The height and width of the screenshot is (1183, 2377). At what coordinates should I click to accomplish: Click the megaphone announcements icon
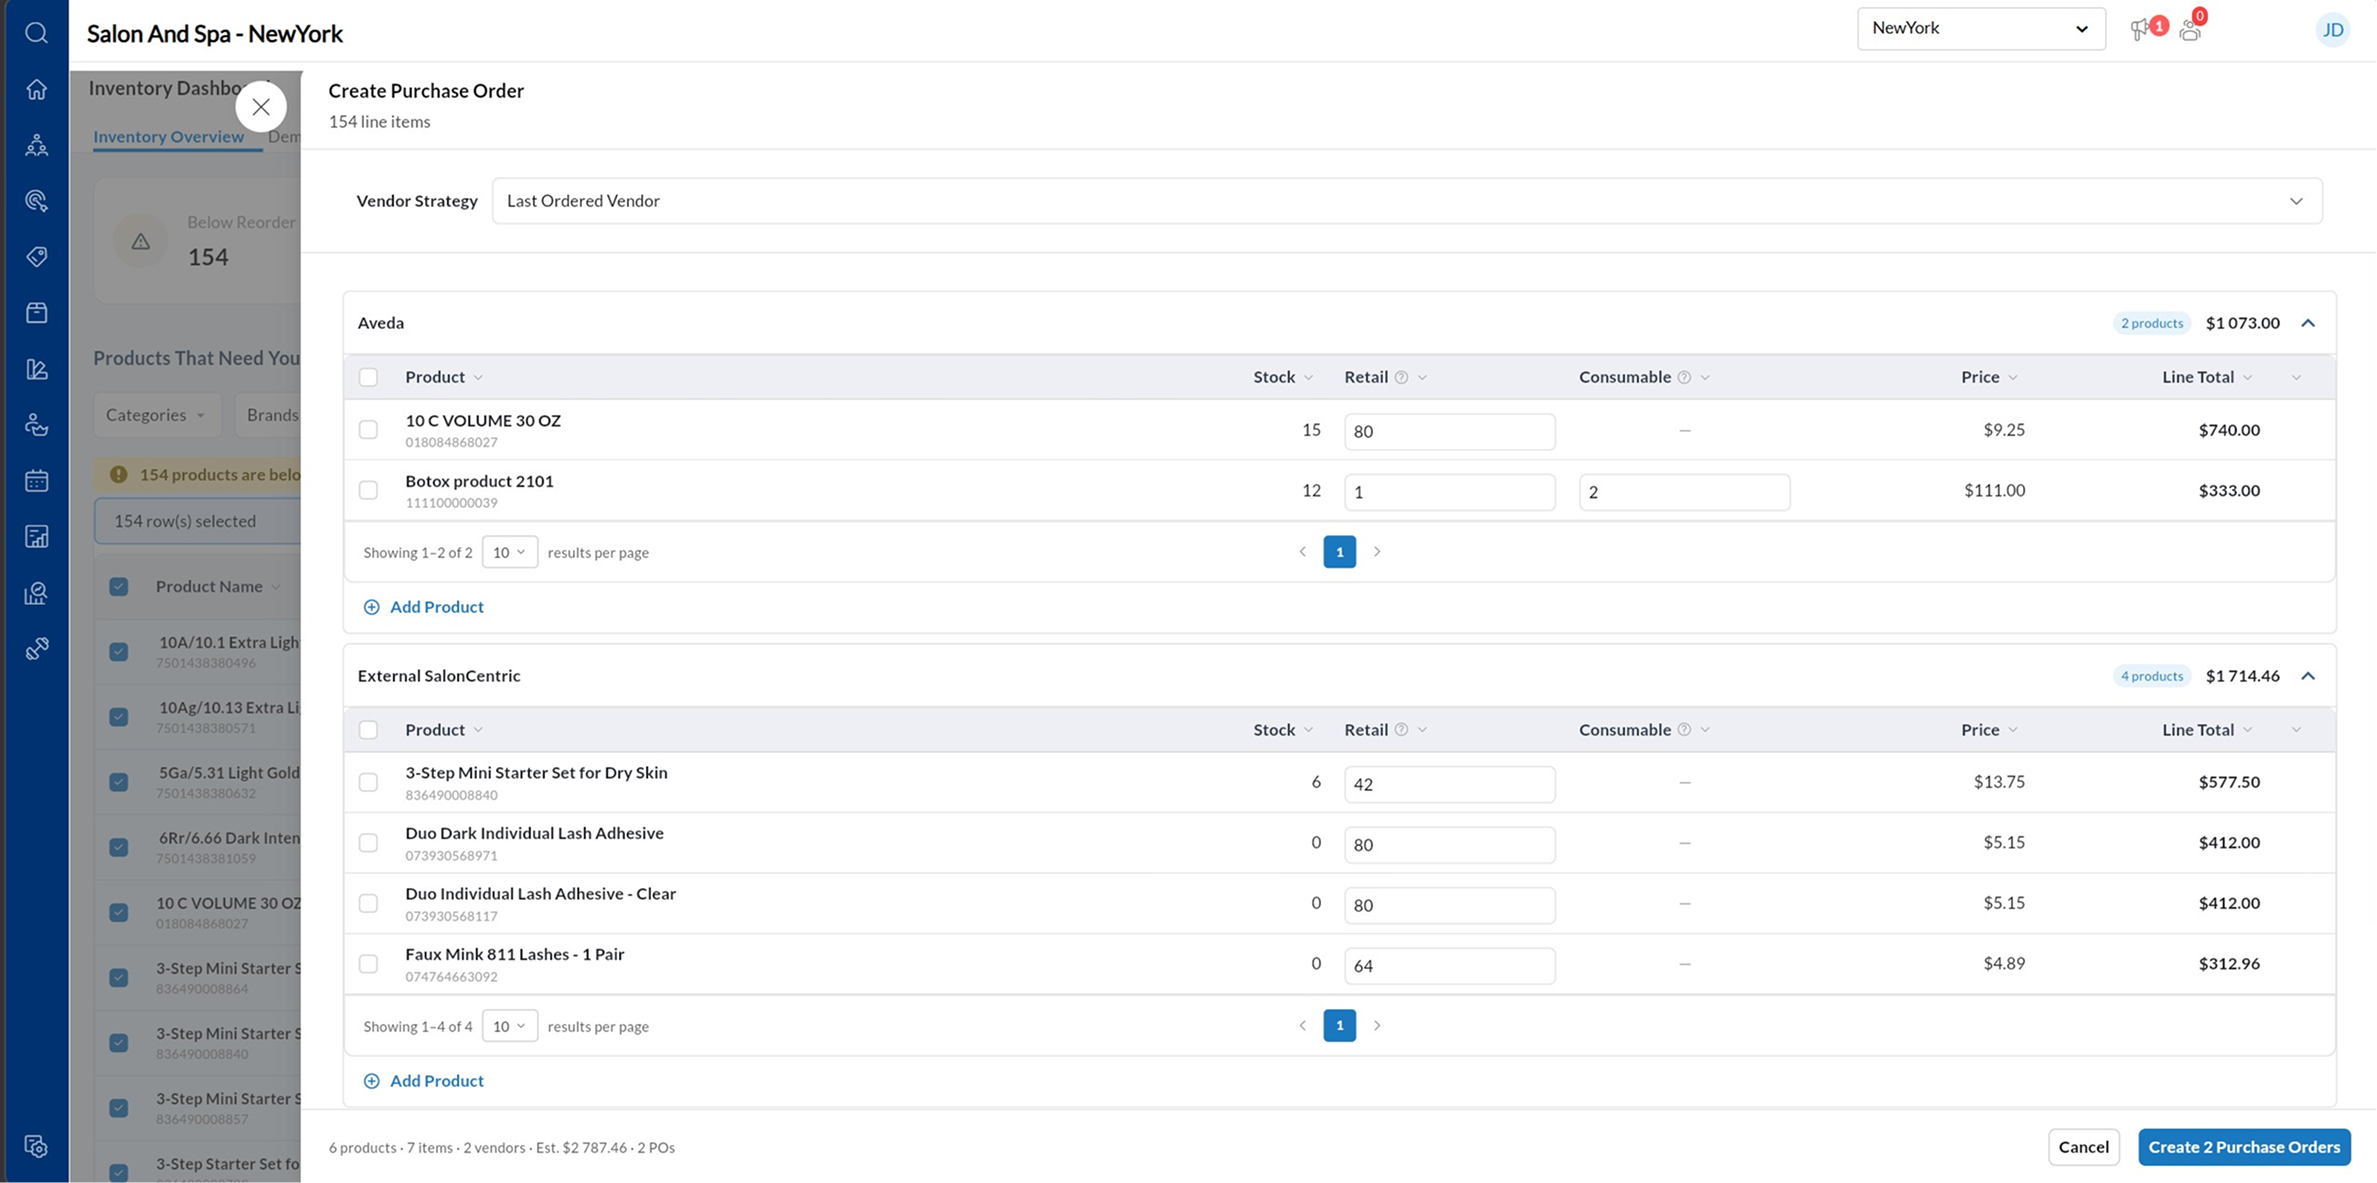(2140, 30)
